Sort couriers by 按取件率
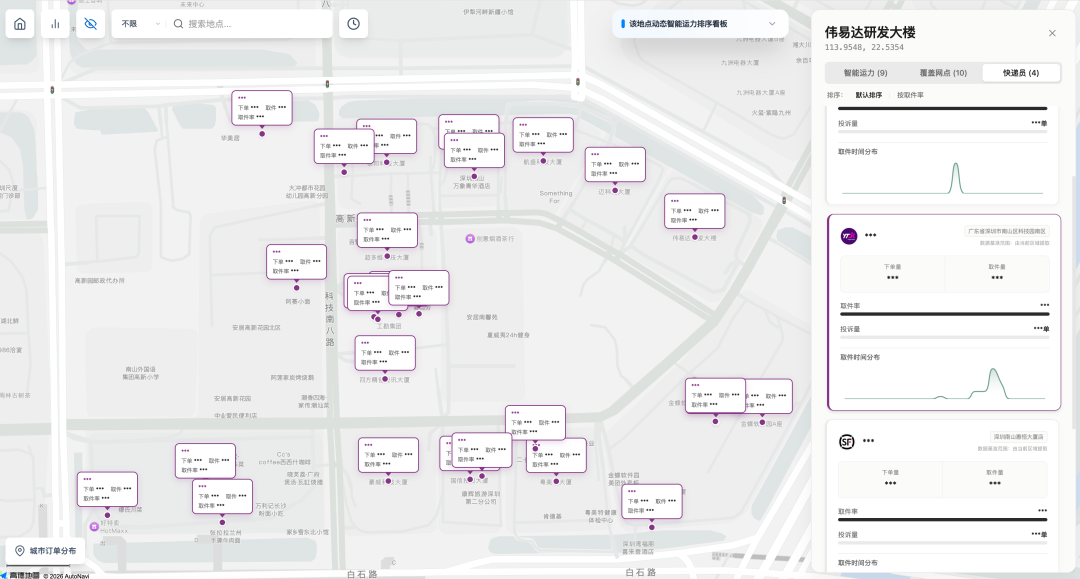Screen dimensions: 1080x579 (x=910, y=95)
